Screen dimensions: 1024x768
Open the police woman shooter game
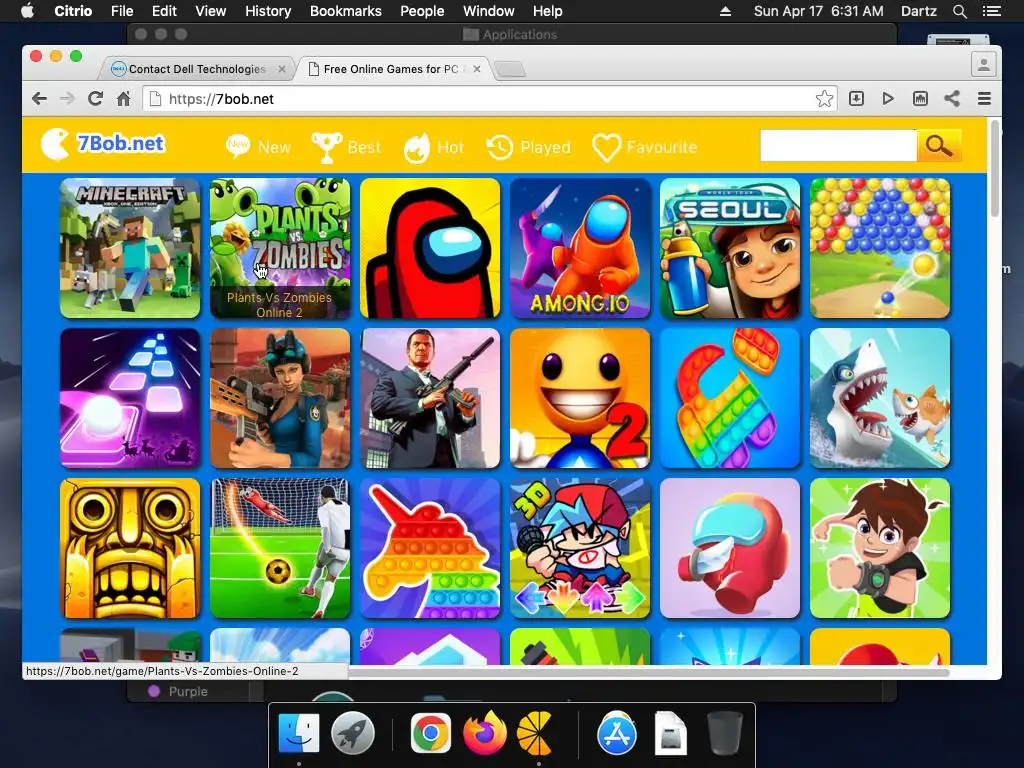tap(280, 398)
